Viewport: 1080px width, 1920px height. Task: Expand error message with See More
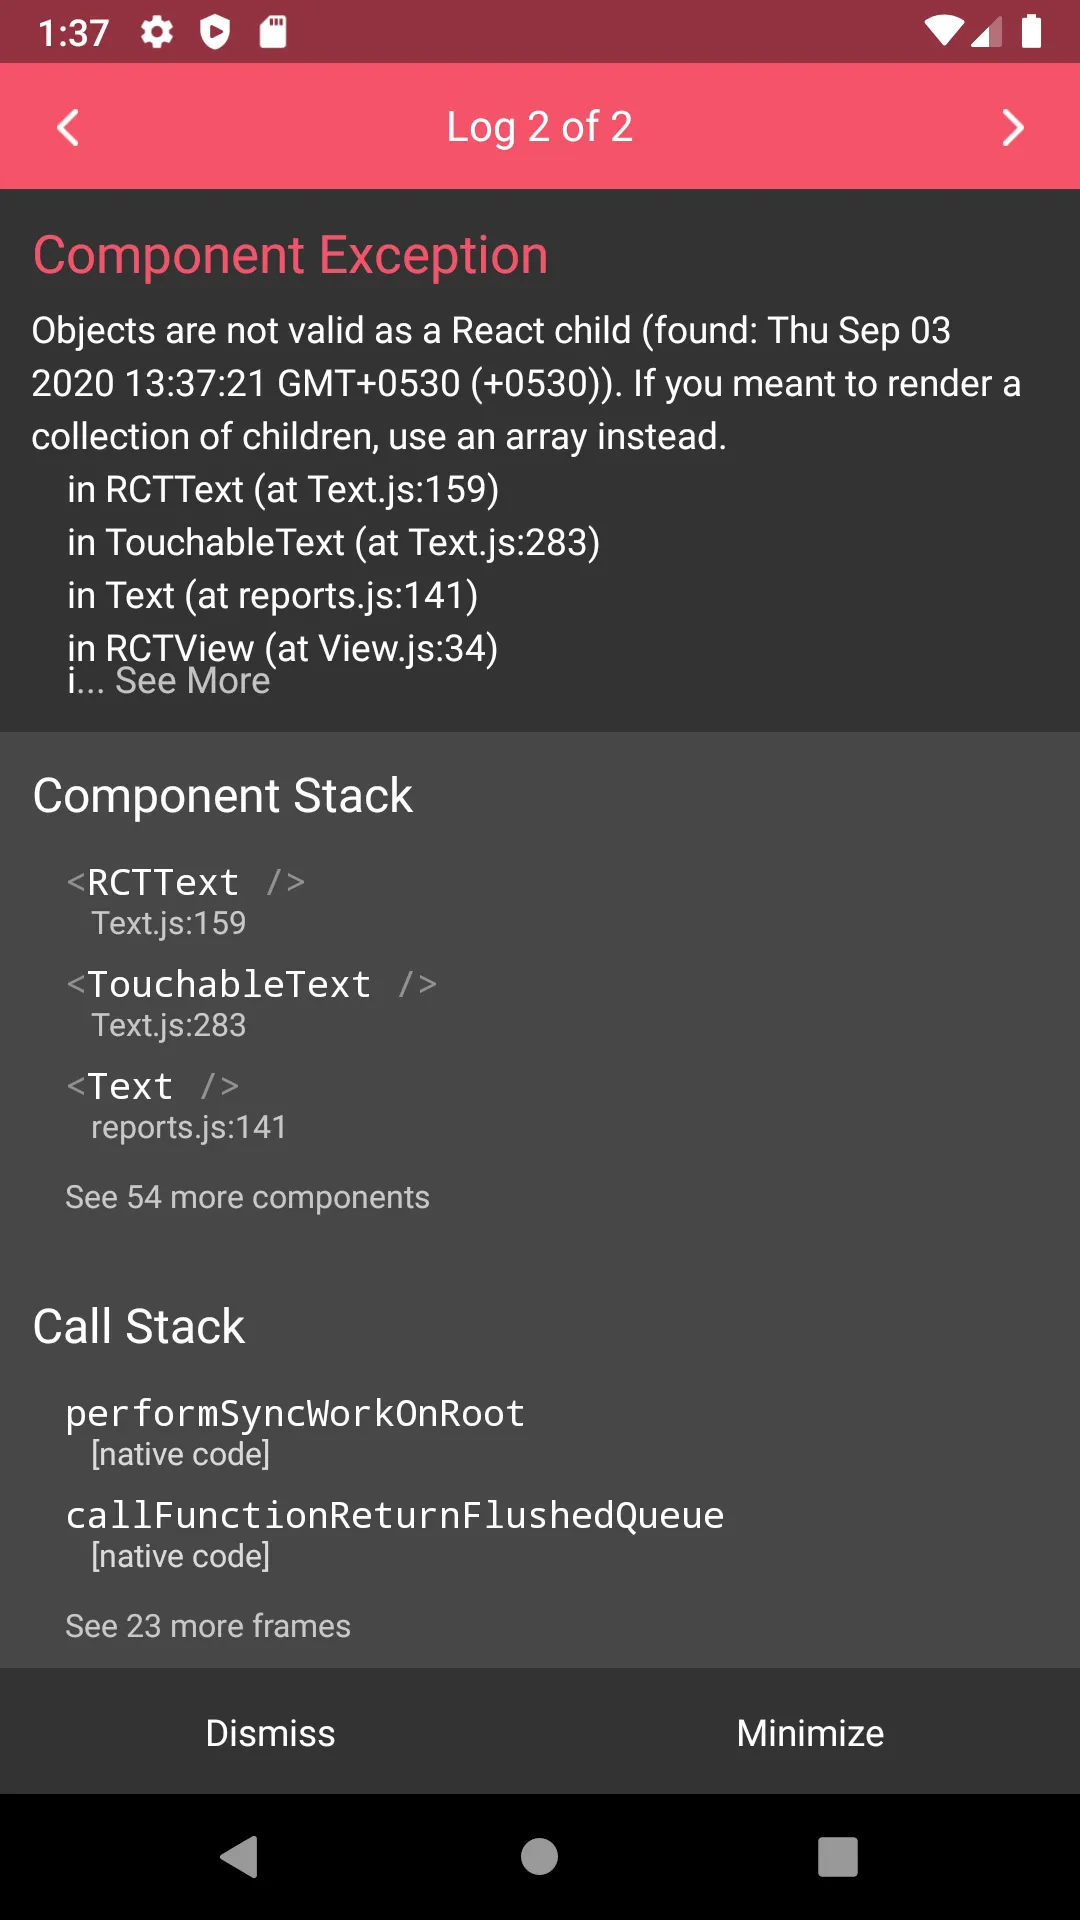pyautogui.click(x=192, y=682)
